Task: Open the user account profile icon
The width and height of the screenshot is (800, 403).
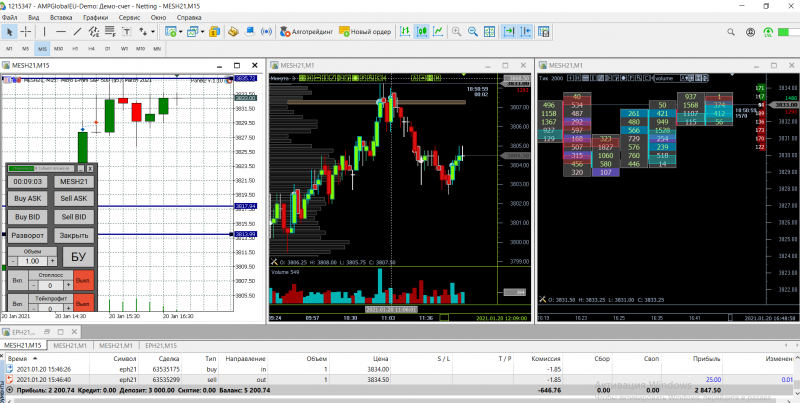Action: coord(750,32)
